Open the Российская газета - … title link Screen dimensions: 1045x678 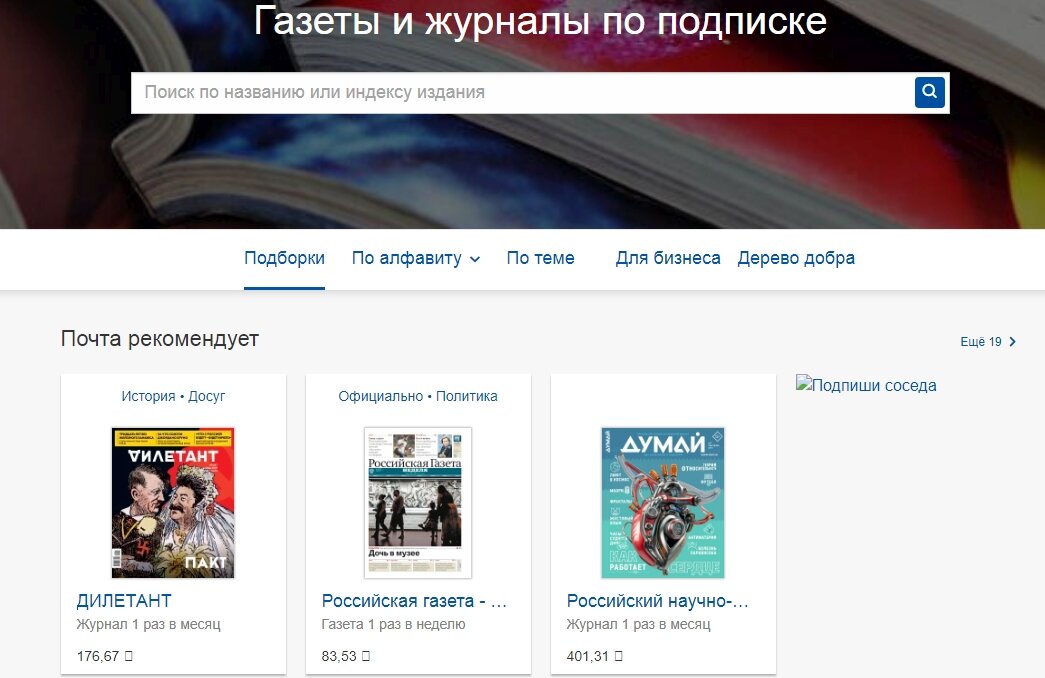pos(414,601)
